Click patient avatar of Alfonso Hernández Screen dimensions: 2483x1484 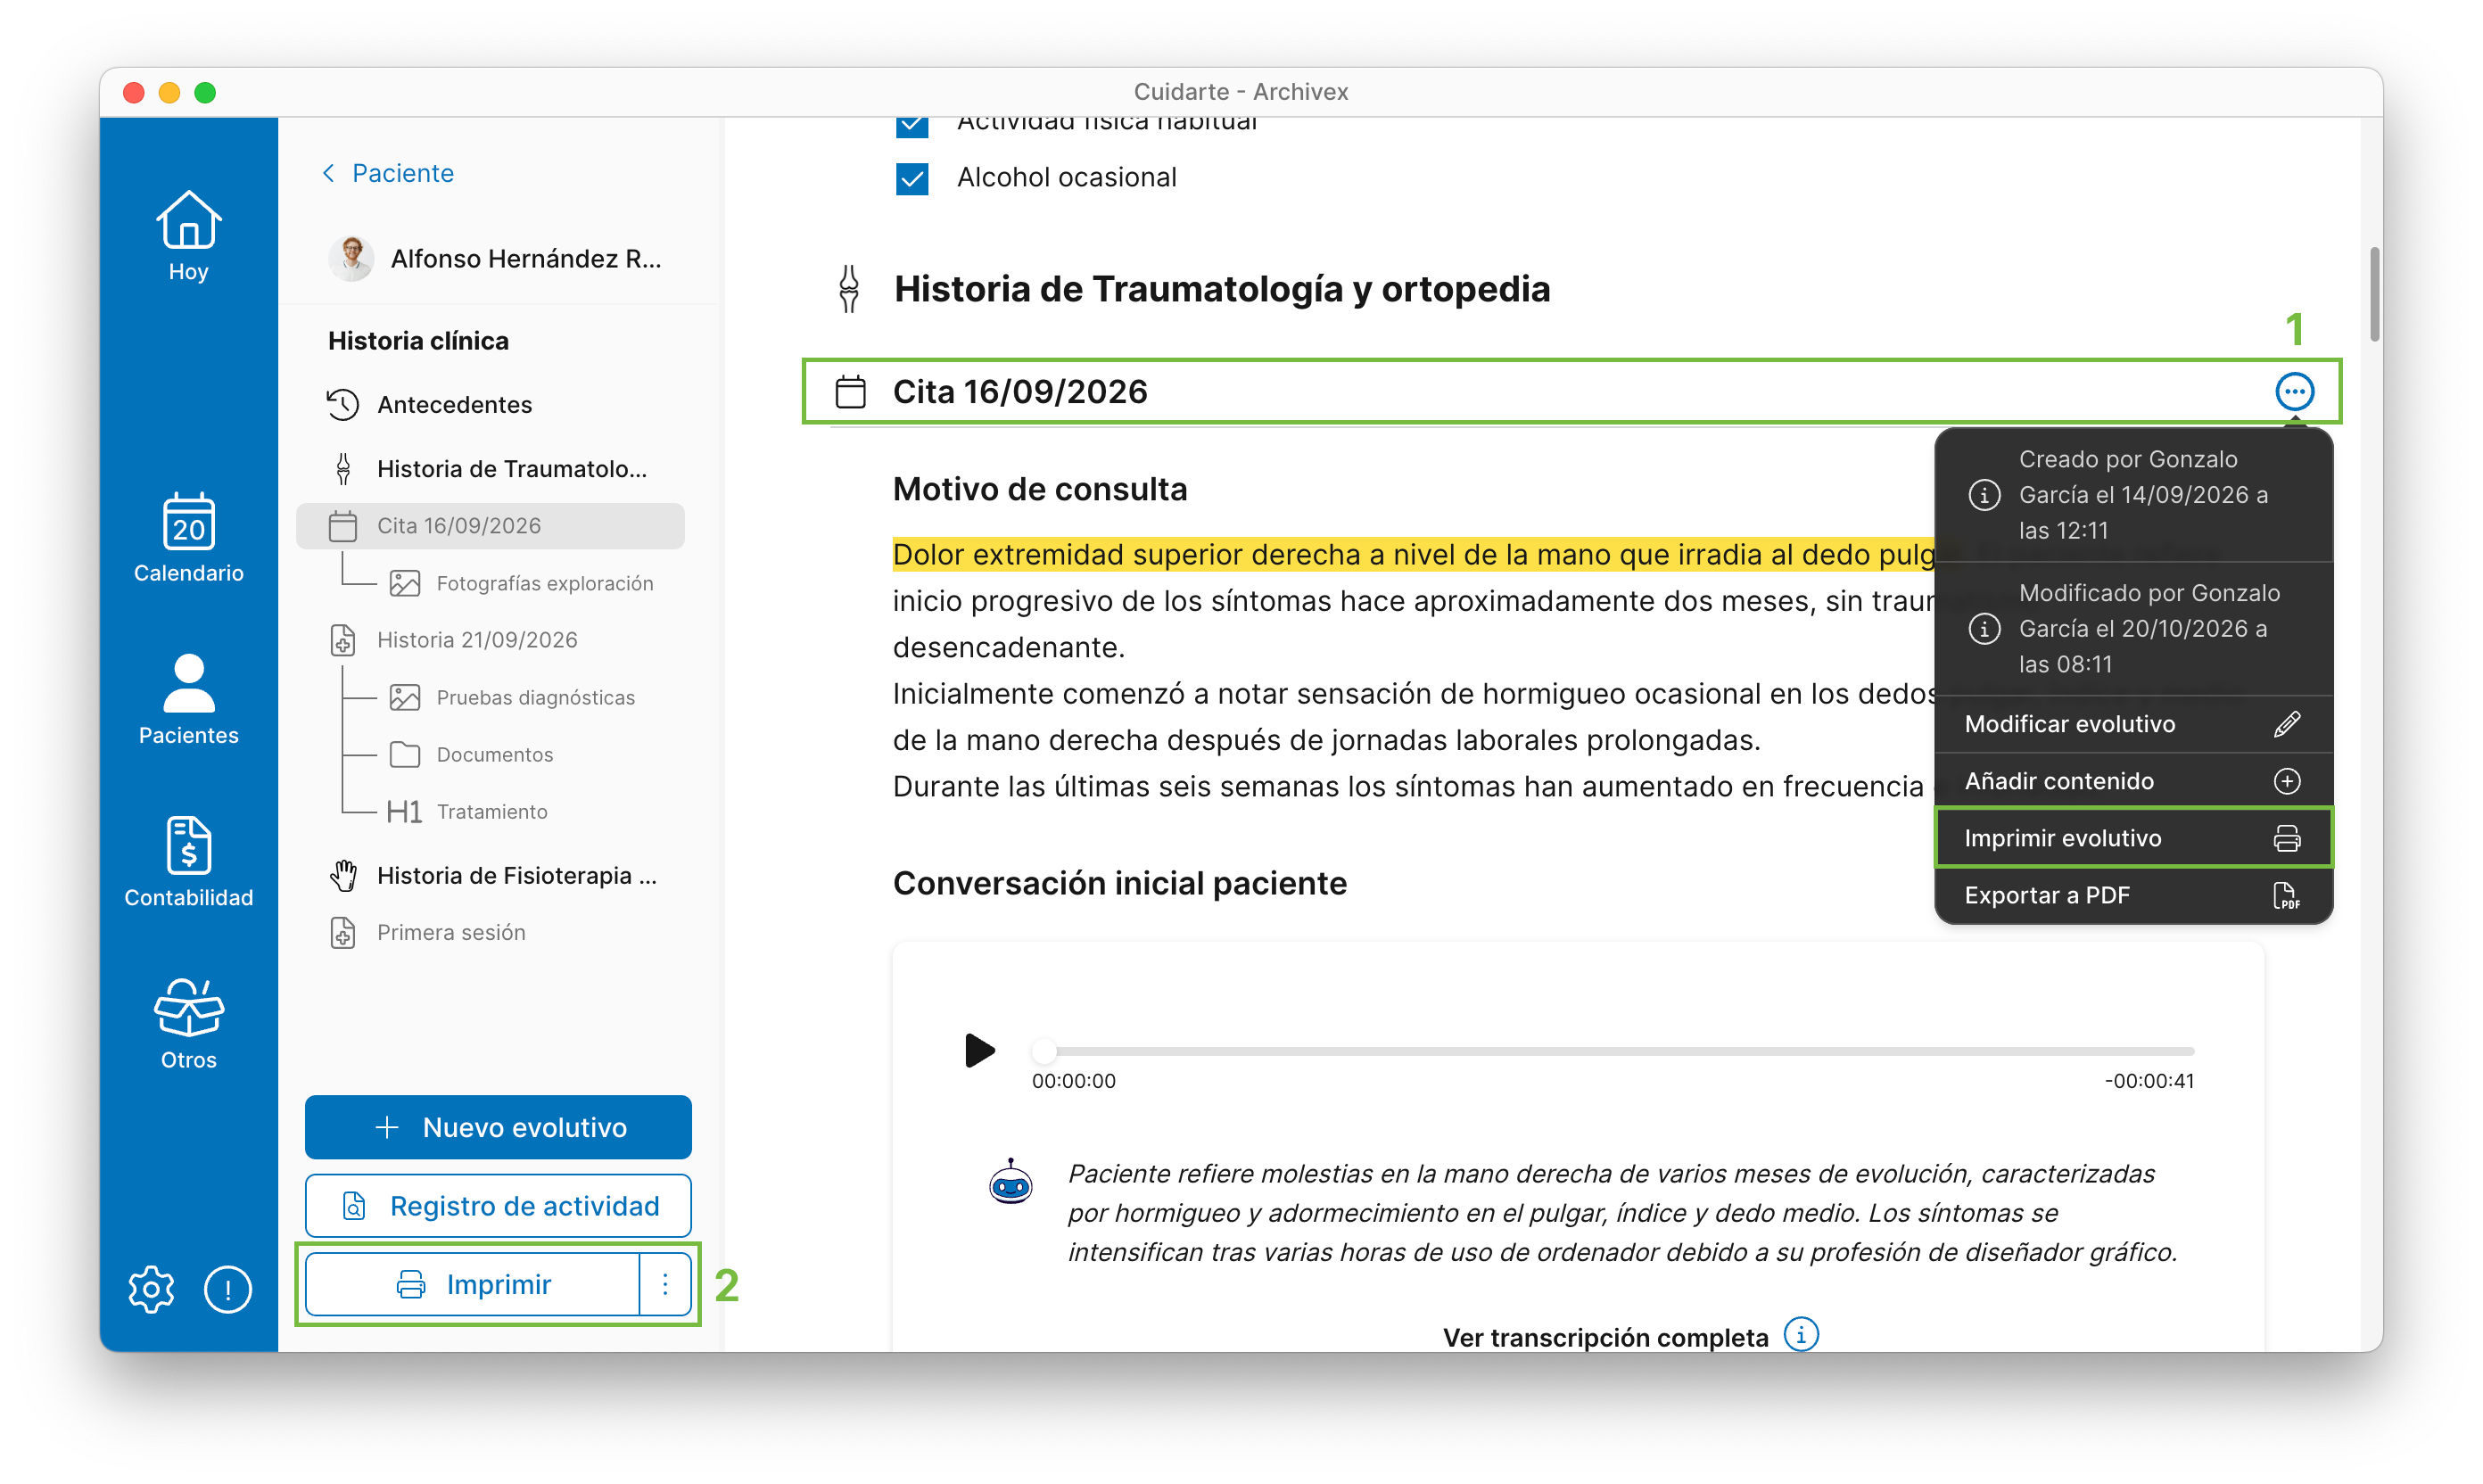click(x=351, y=258)
